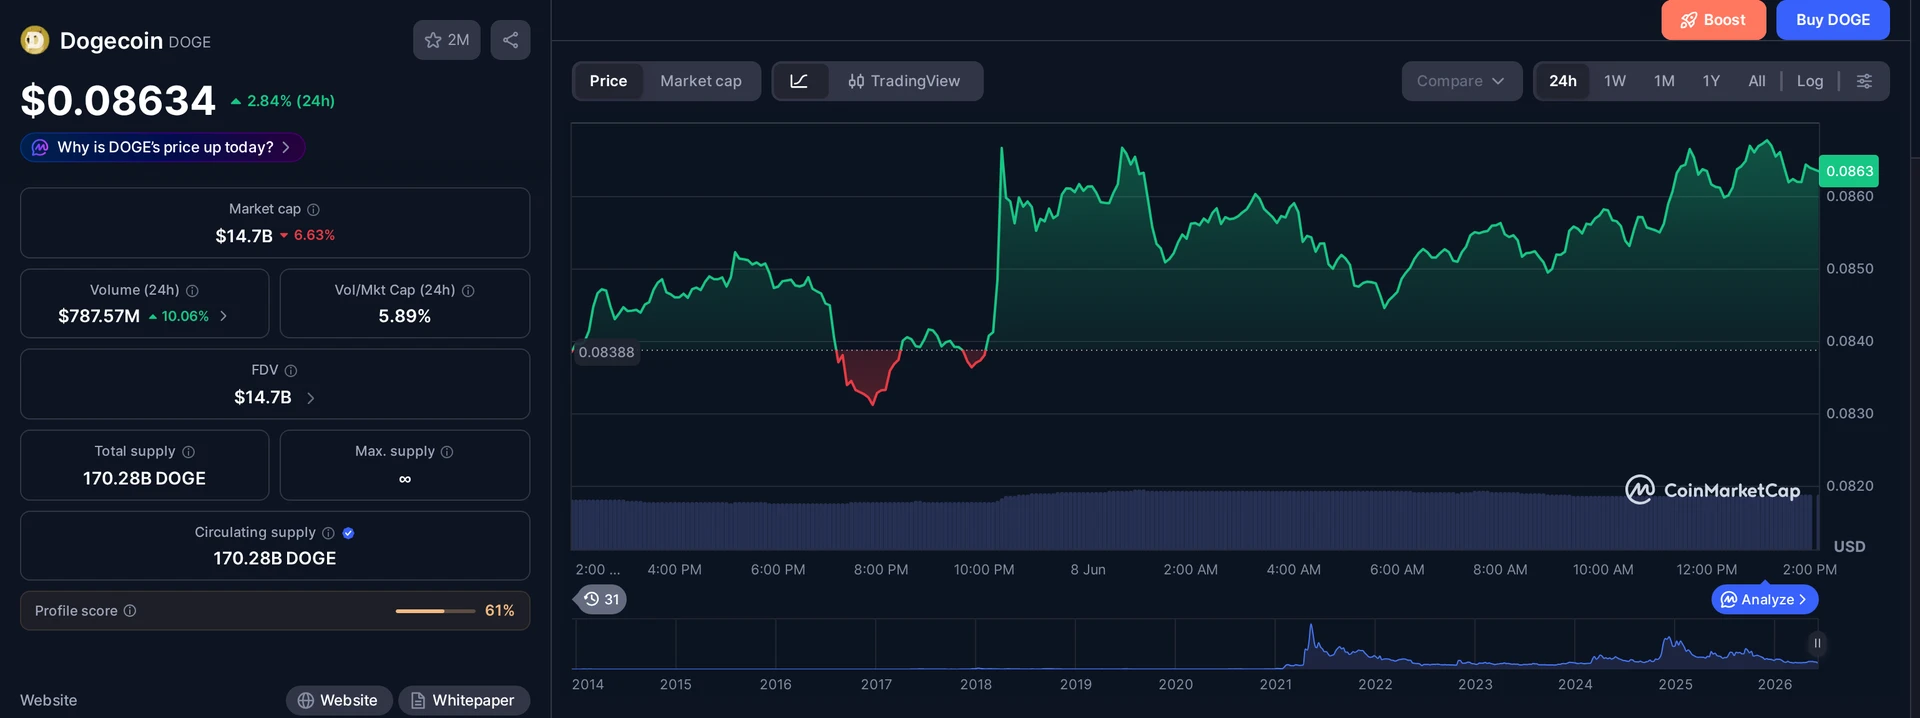Viewport: 1920px width, 718px height.
Task: Open the Whitepaper link button
Action: pos(464,700)
